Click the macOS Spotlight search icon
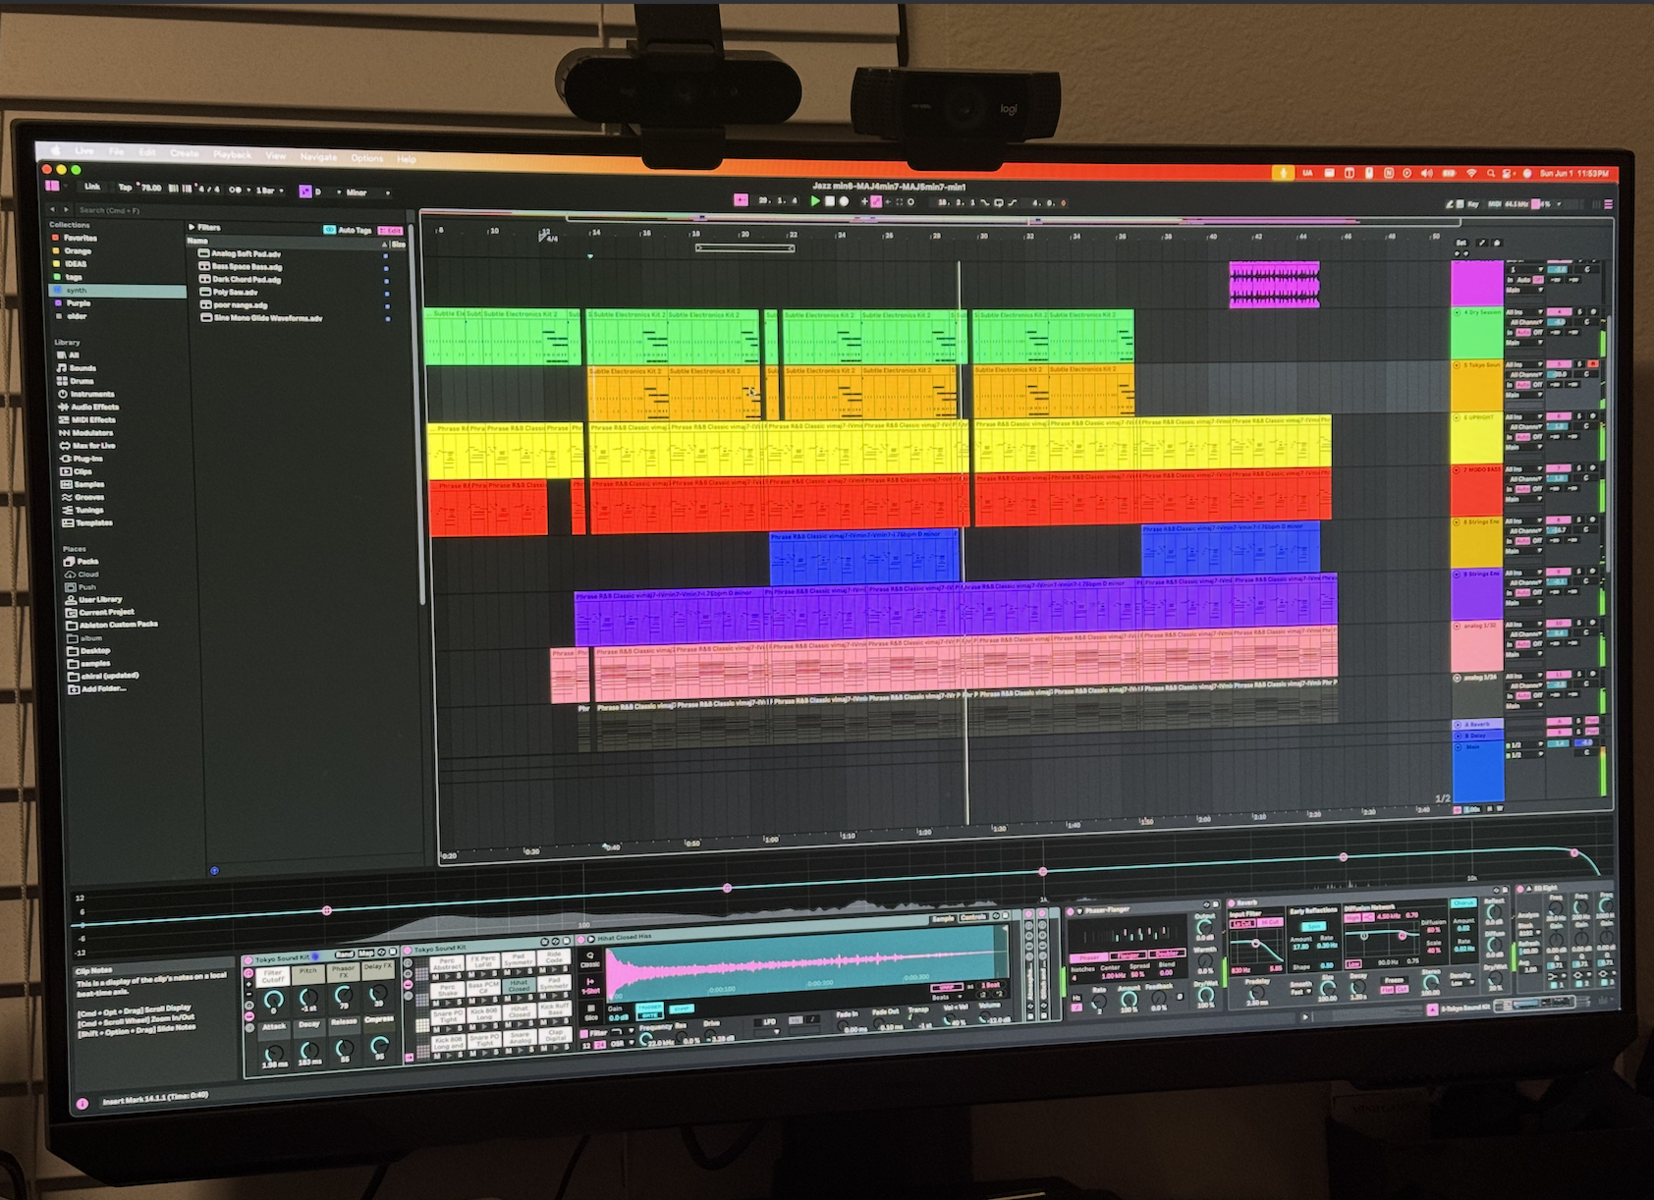 click(1490, 173)
